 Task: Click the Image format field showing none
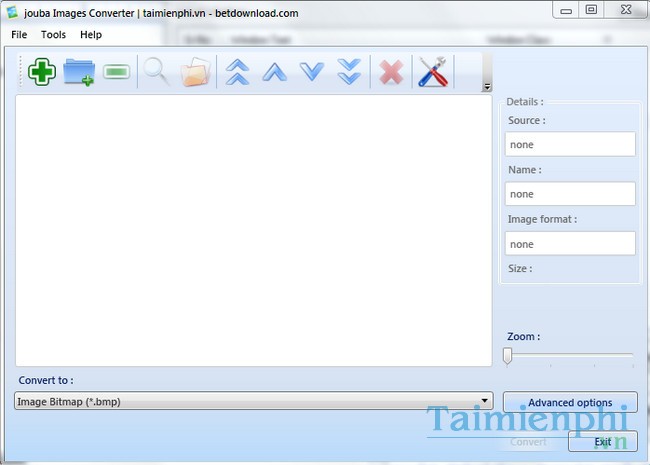coord(570,244)
